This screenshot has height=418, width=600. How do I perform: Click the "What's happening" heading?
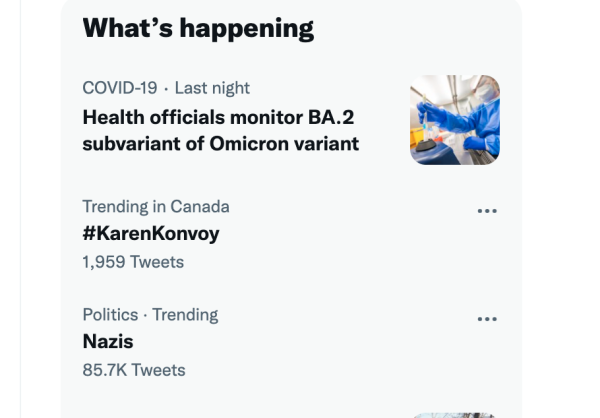(198, 28)
